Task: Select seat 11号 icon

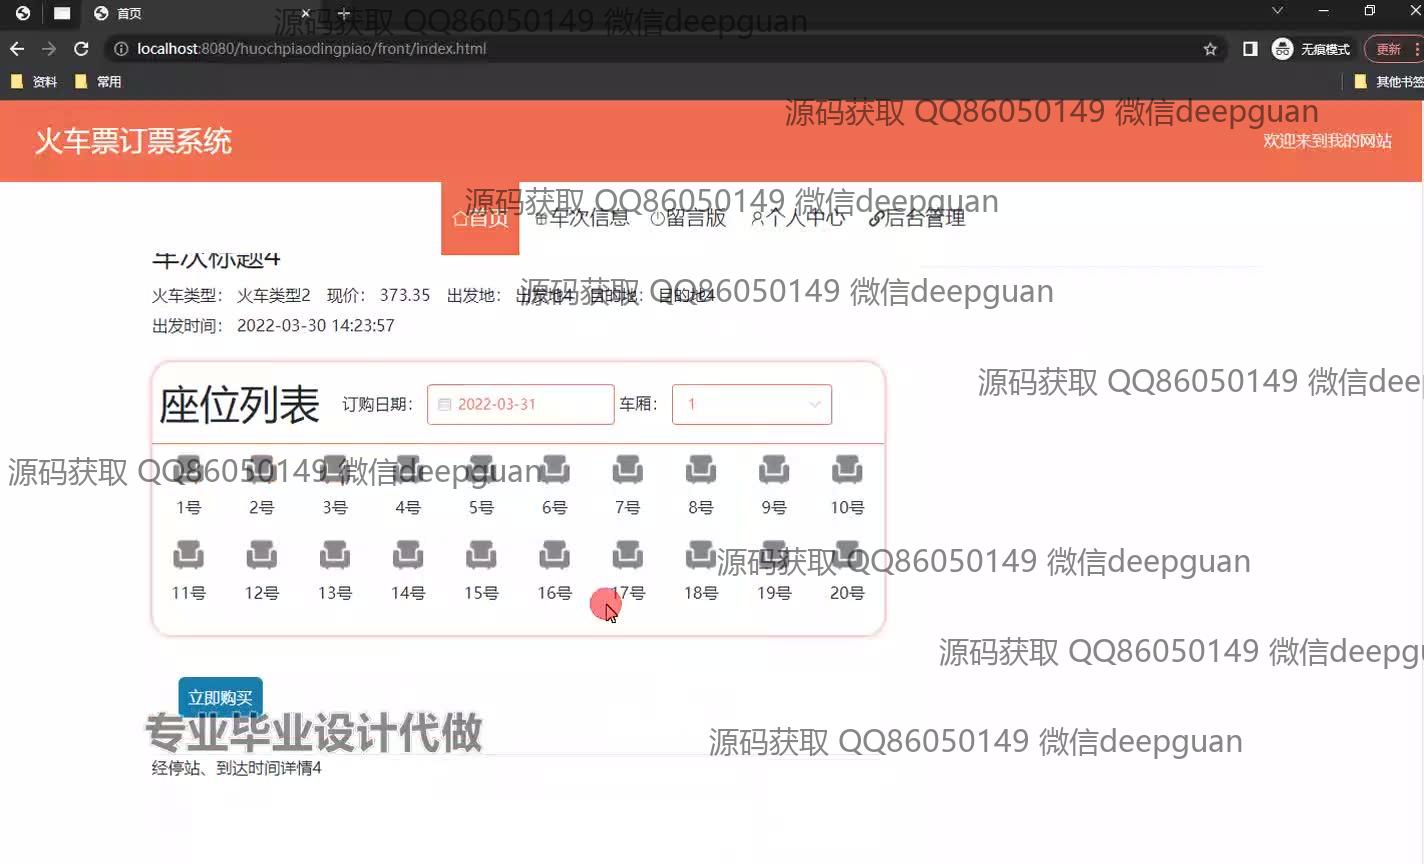Action: point(188,555)
